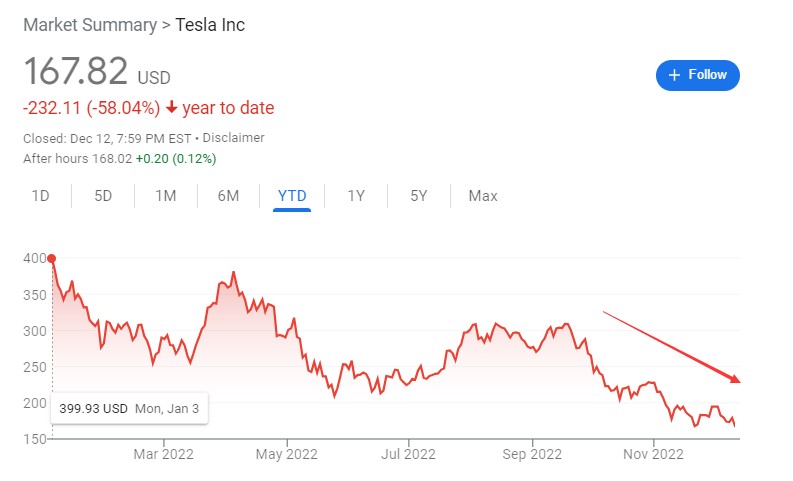Click the after hours price text

point(119,158)
